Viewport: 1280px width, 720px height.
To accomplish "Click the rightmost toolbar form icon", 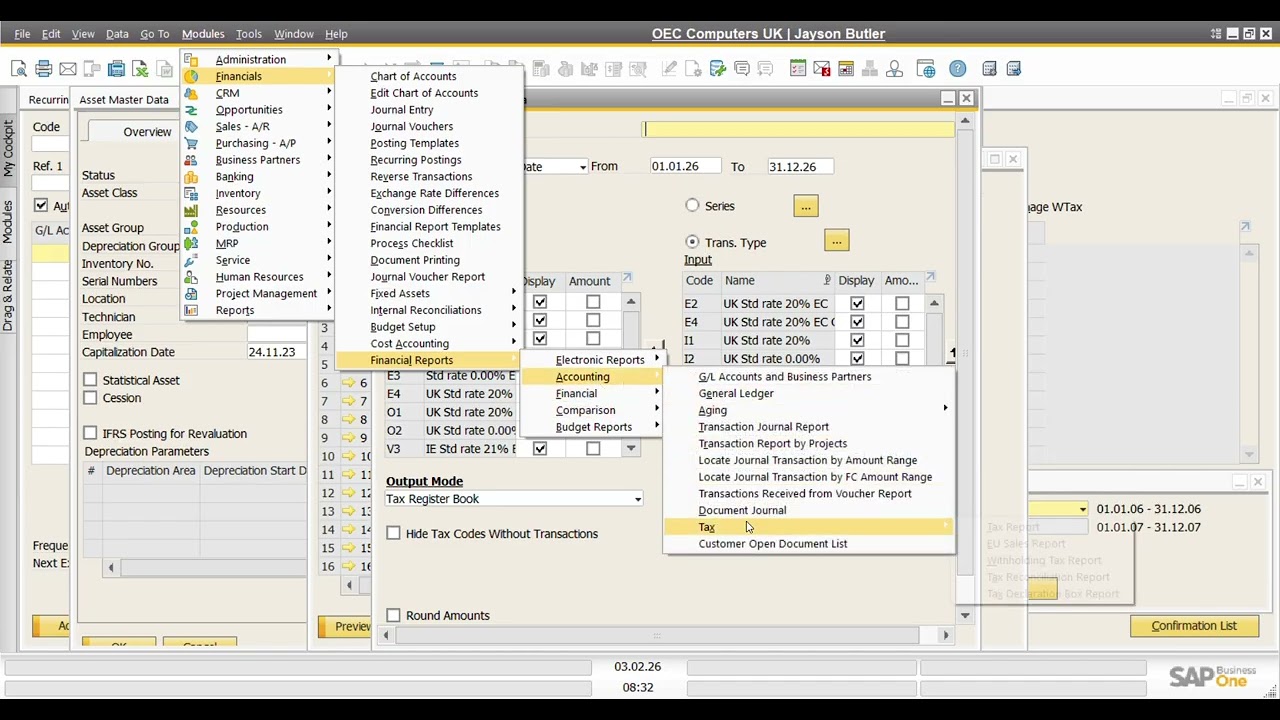I will click(x=1014, y=69).
